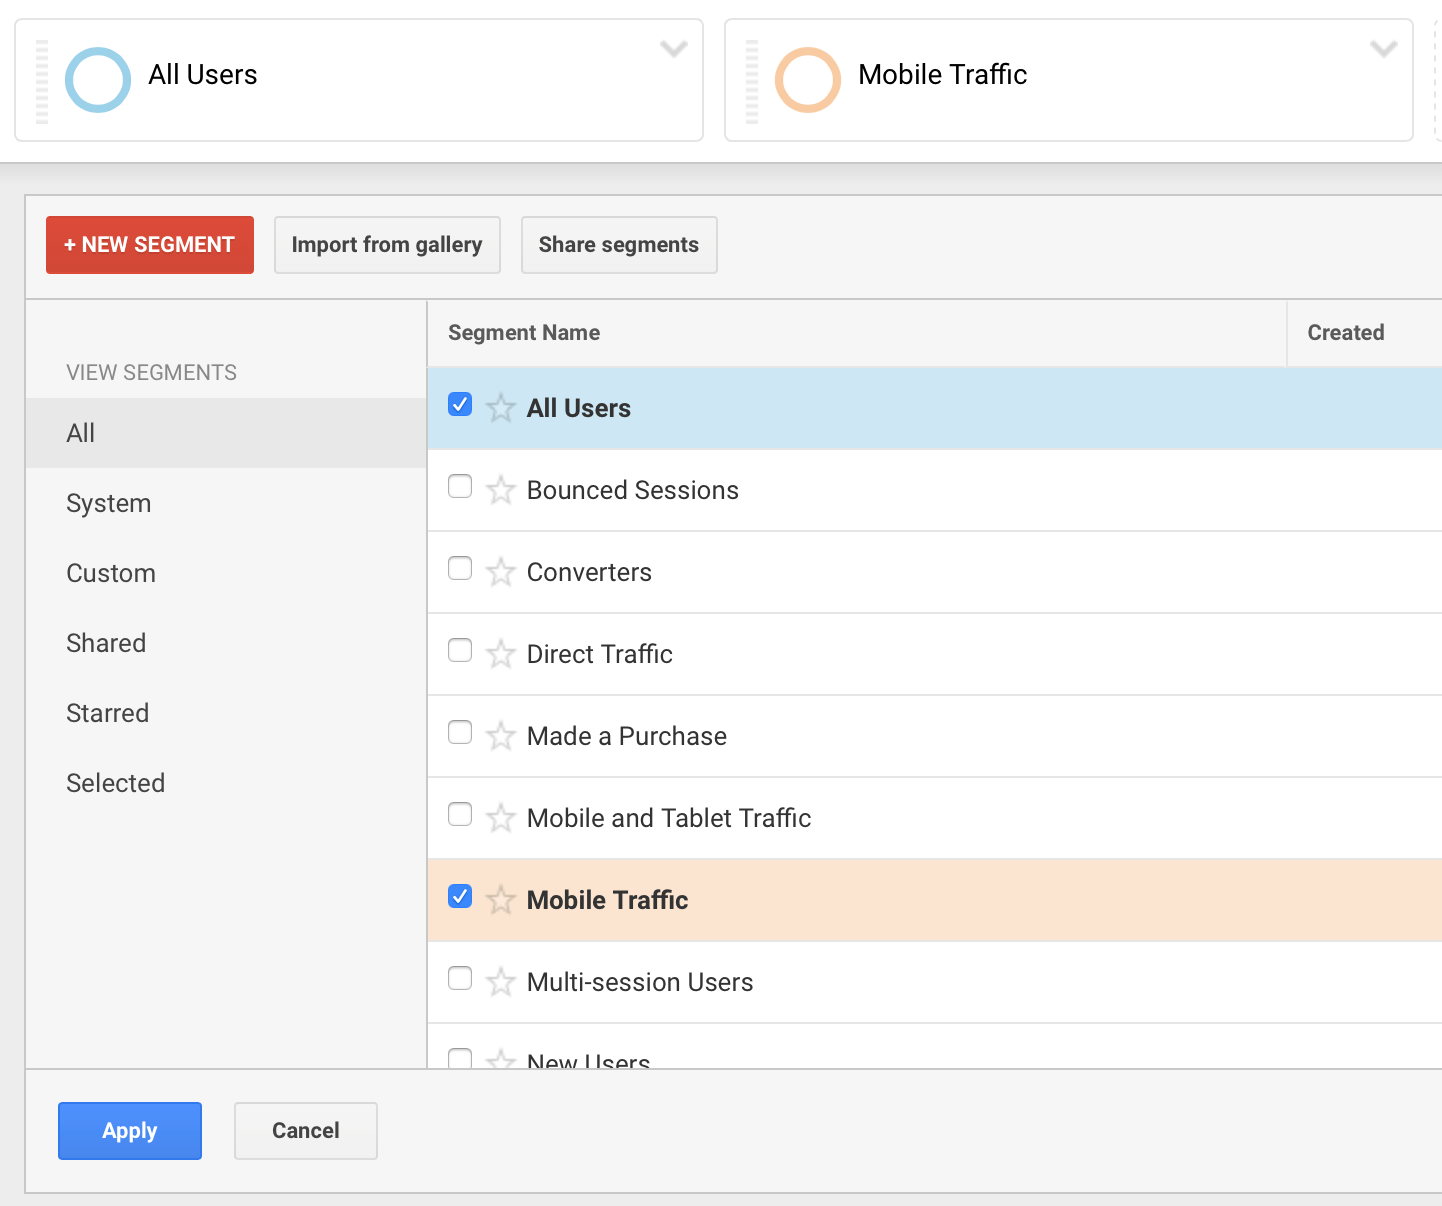Star the Mobile Traffic segment
Screen dimensions: 1442x1206
[500, 900]
